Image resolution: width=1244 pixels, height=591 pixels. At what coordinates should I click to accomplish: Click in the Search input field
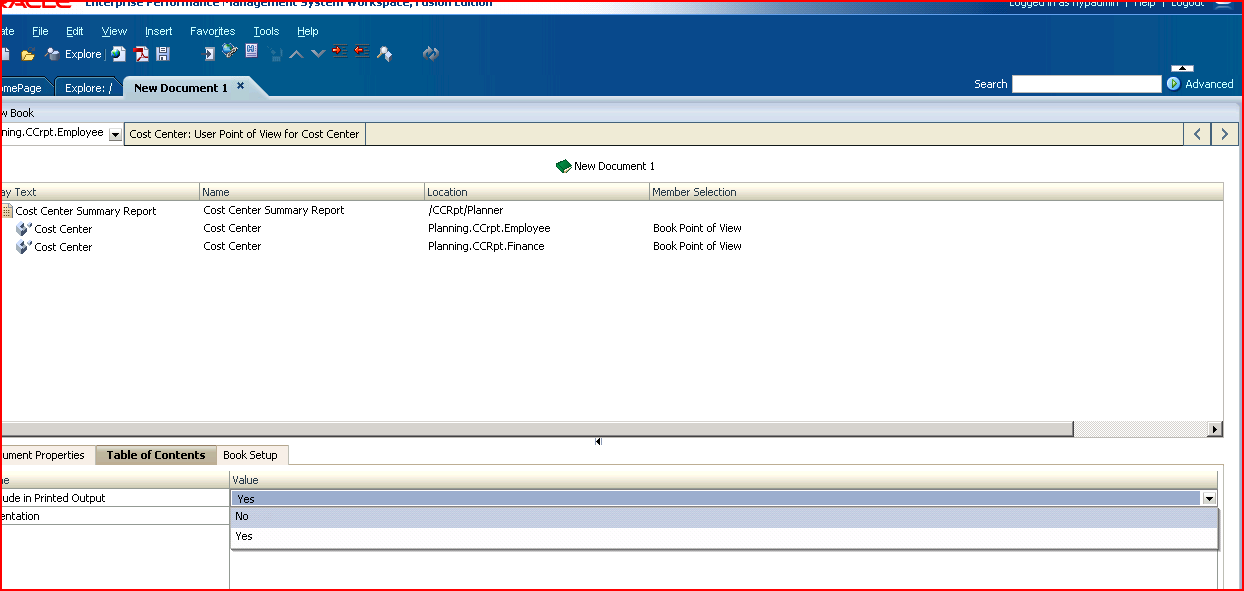(1087, 84)
